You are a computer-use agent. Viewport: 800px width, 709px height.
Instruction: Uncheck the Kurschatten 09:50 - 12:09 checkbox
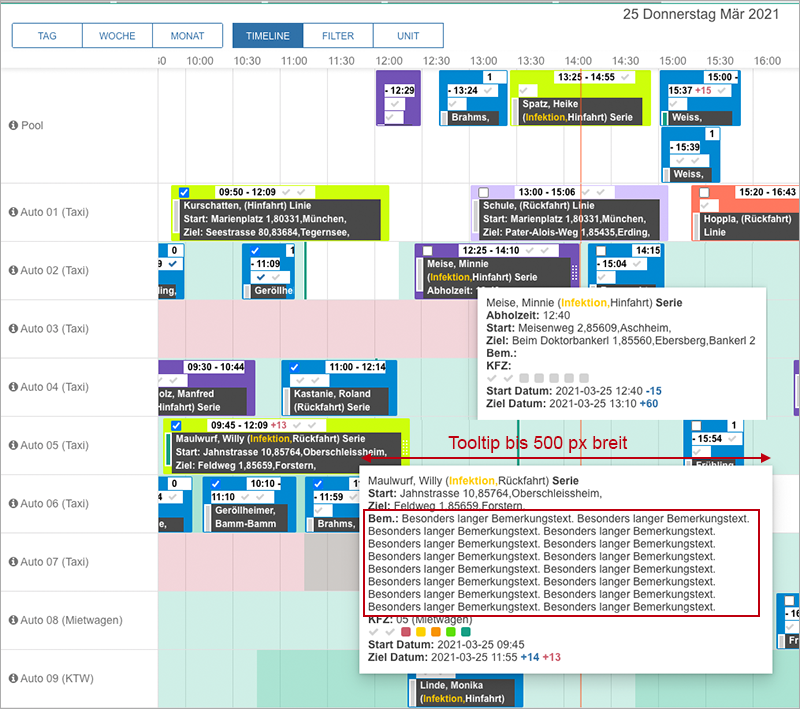182,192
